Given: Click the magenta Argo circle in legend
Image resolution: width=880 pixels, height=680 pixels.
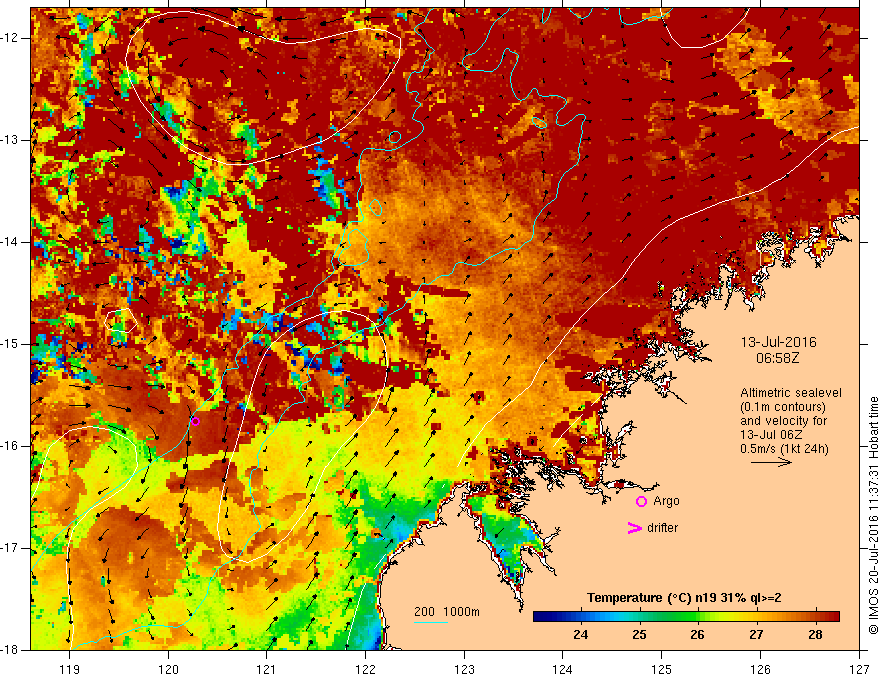Looking at the screenshot, I should coord(641,502).
